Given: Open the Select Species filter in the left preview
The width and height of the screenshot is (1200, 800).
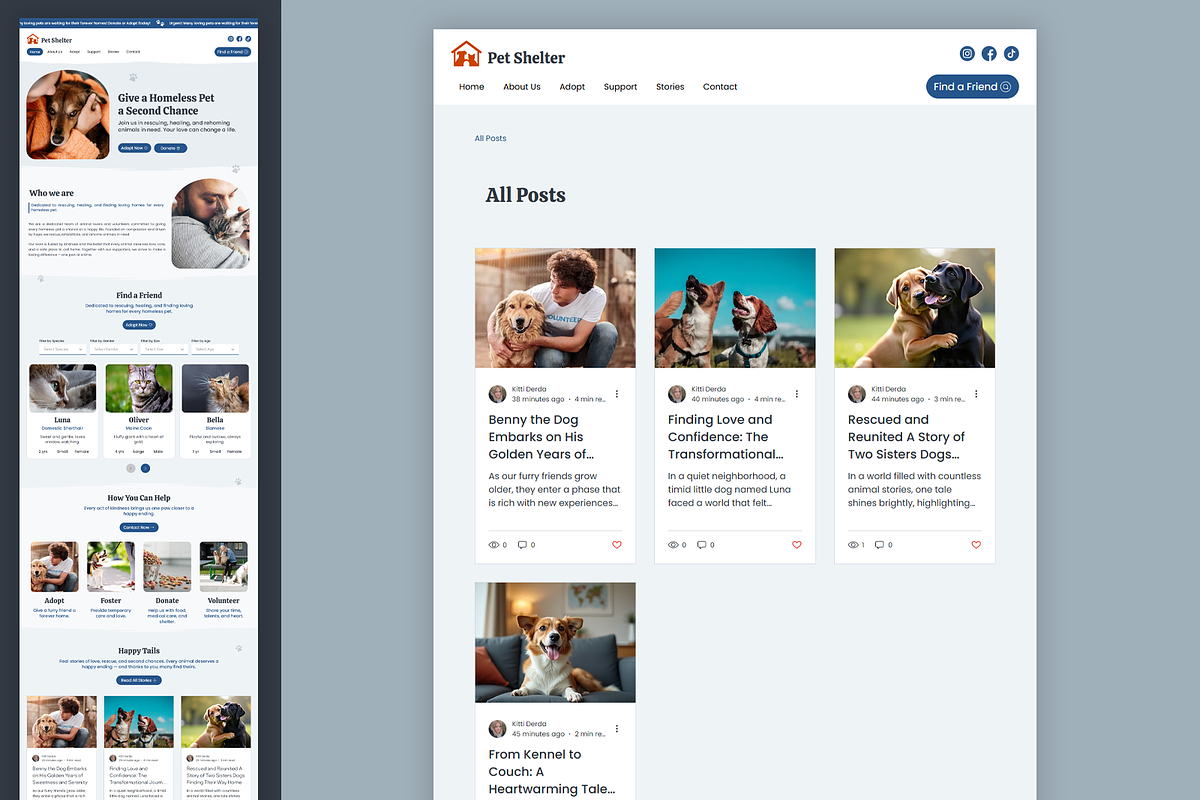Looking at the screenshot, I should [62, 349].
